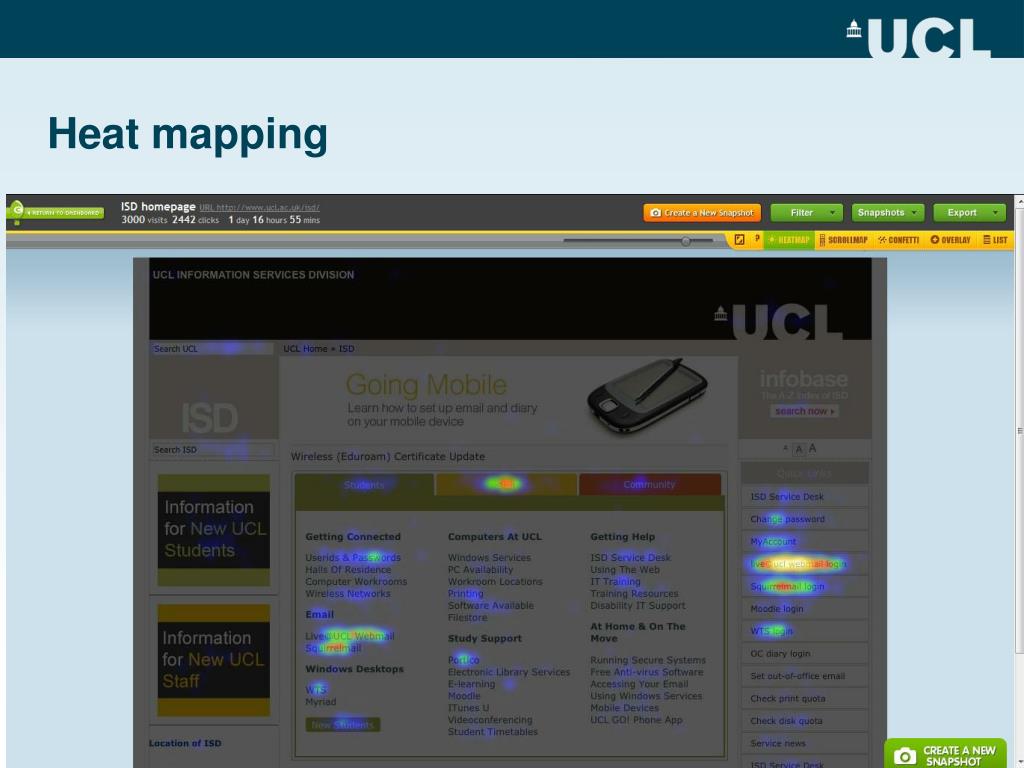The width and height of the screenshot is (1024, 768).
Task: Open Moodle link under Study Support
Action: 464,696
